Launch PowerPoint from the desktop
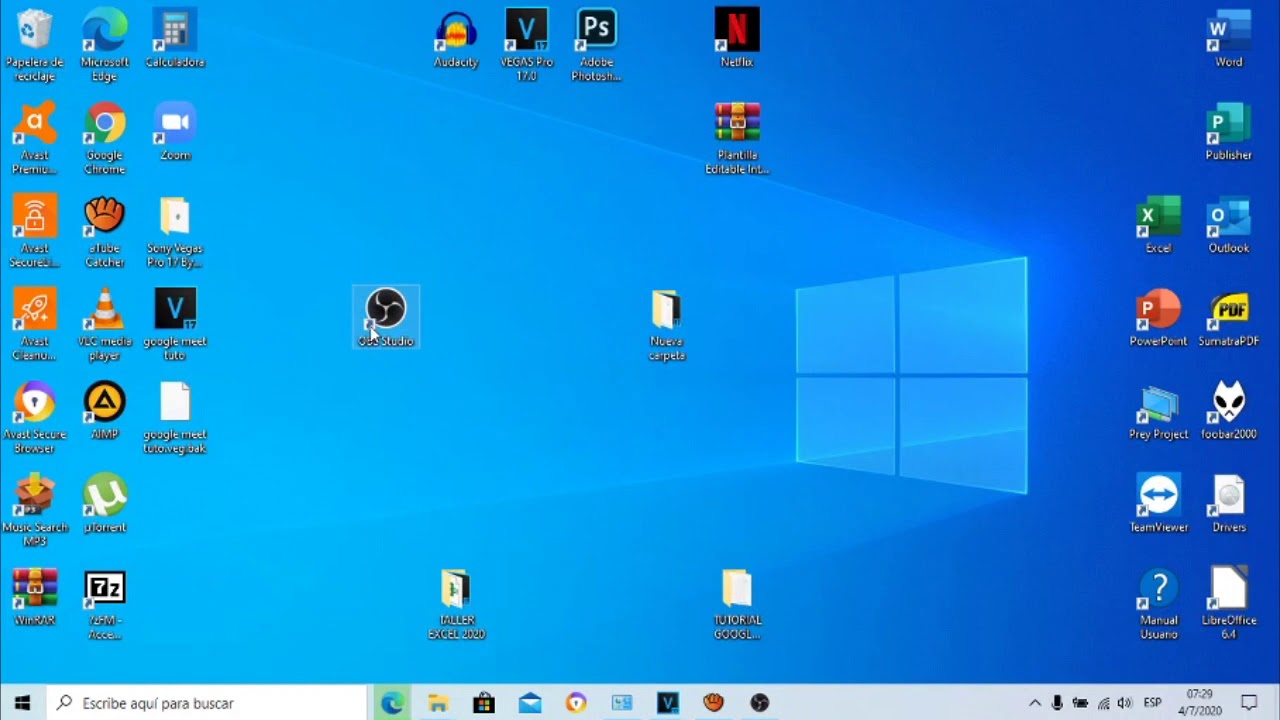 (1158, 319)
